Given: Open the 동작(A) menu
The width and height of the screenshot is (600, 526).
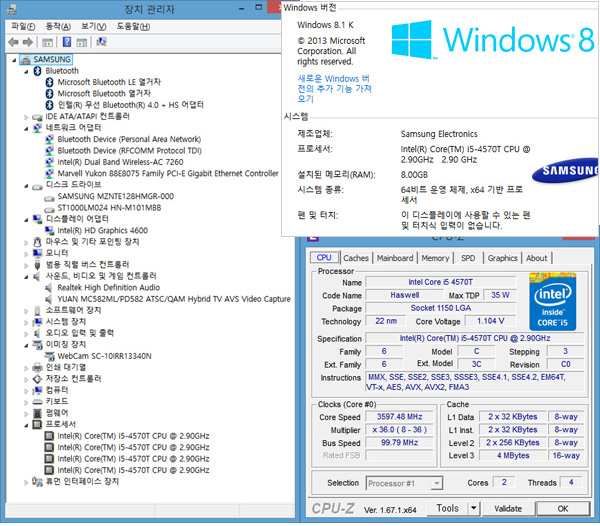Looking at the screenshot, I should tap(58, 26).
